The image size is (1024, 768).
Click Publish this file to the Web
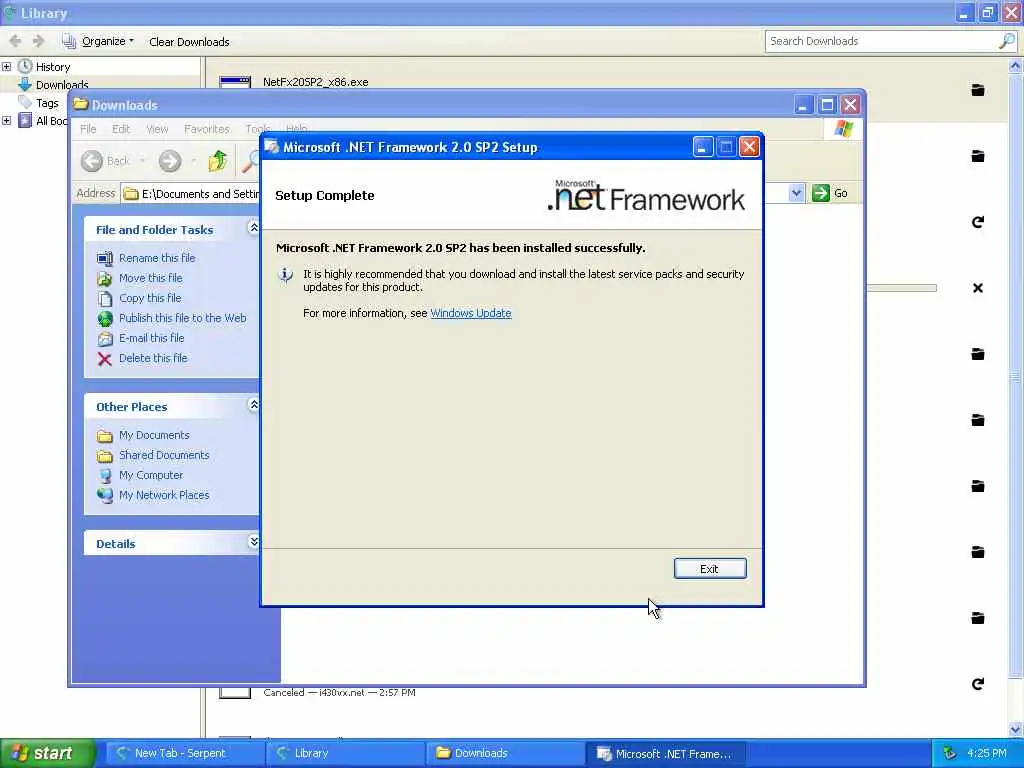pyautogui.click(x=182, y=318)
